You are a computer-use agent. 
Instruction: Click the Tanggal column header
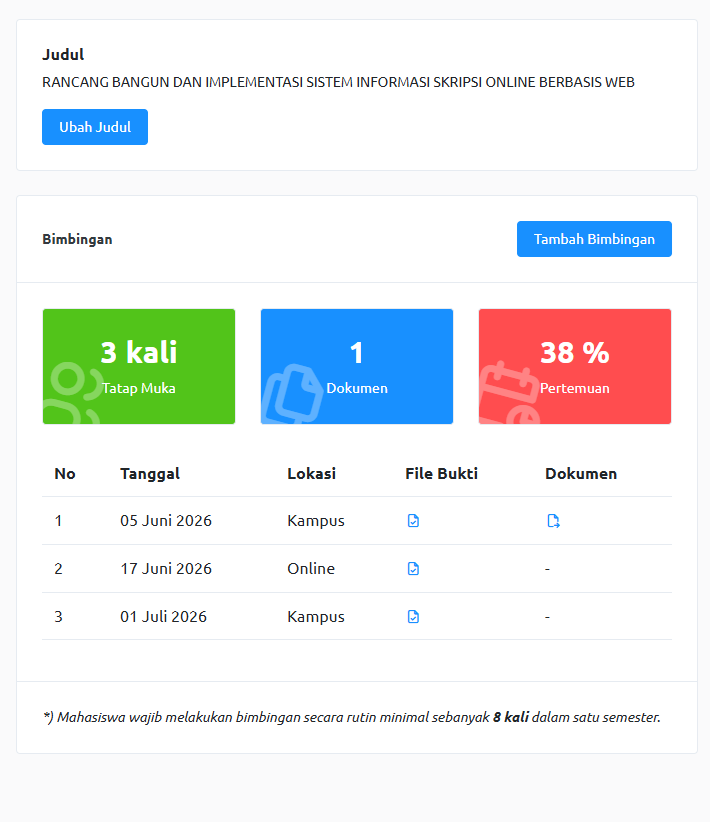coord(150,473)
